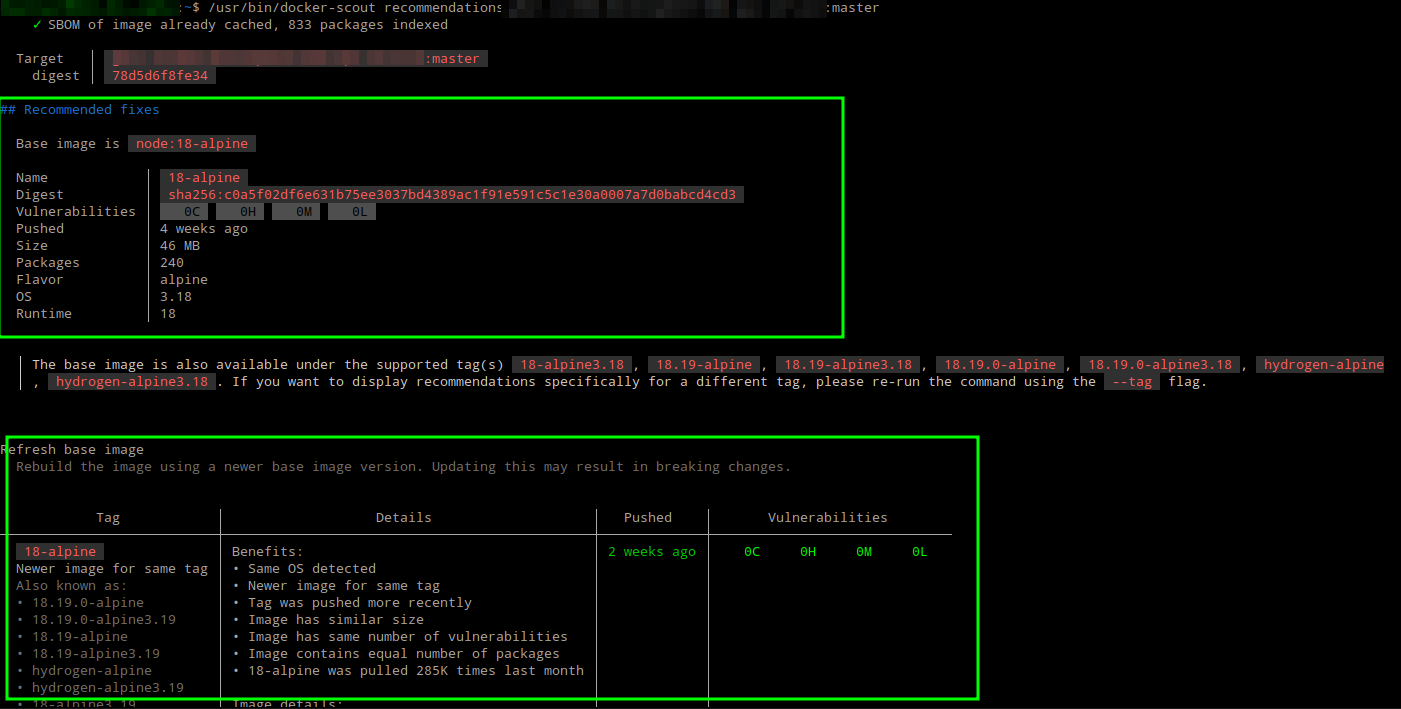This screenshot has width=1401, height=709.
Task: Click the 'Pushed' column header
Action: (648, 518)
